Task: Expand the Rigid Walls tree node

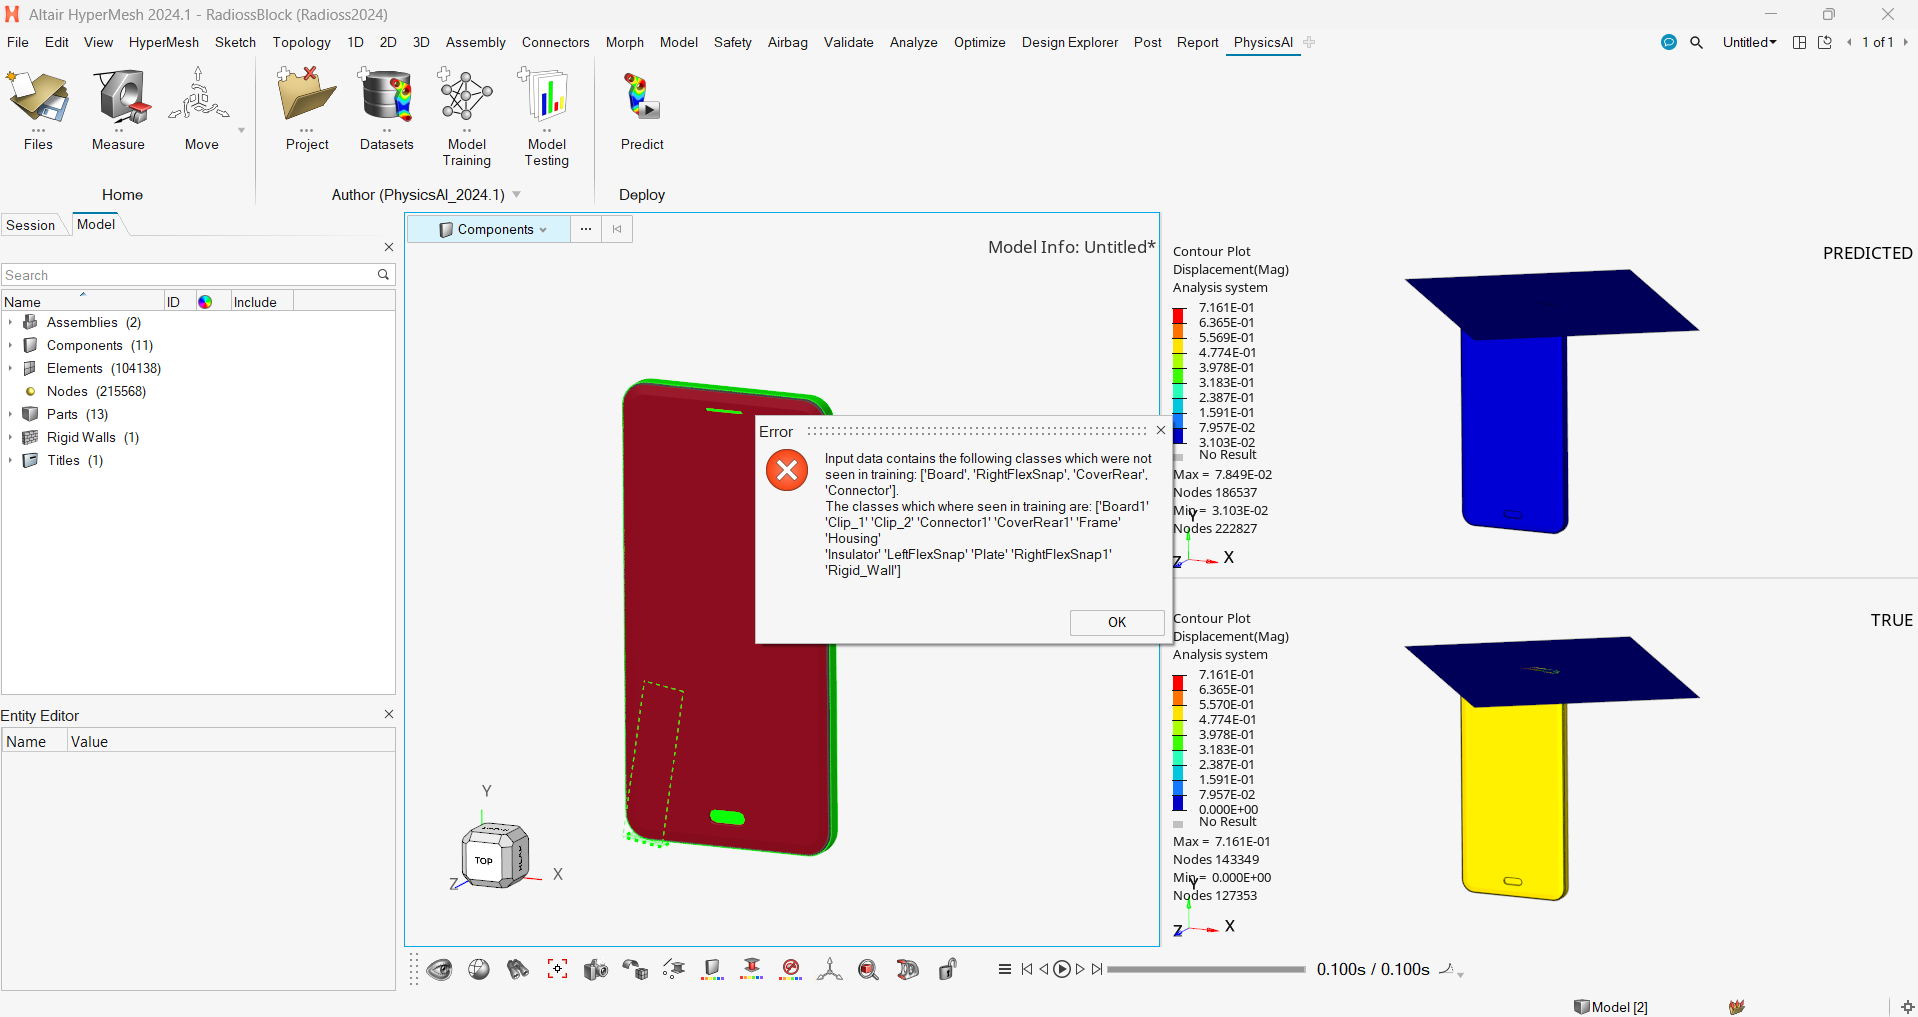Action: click(10, 437)
